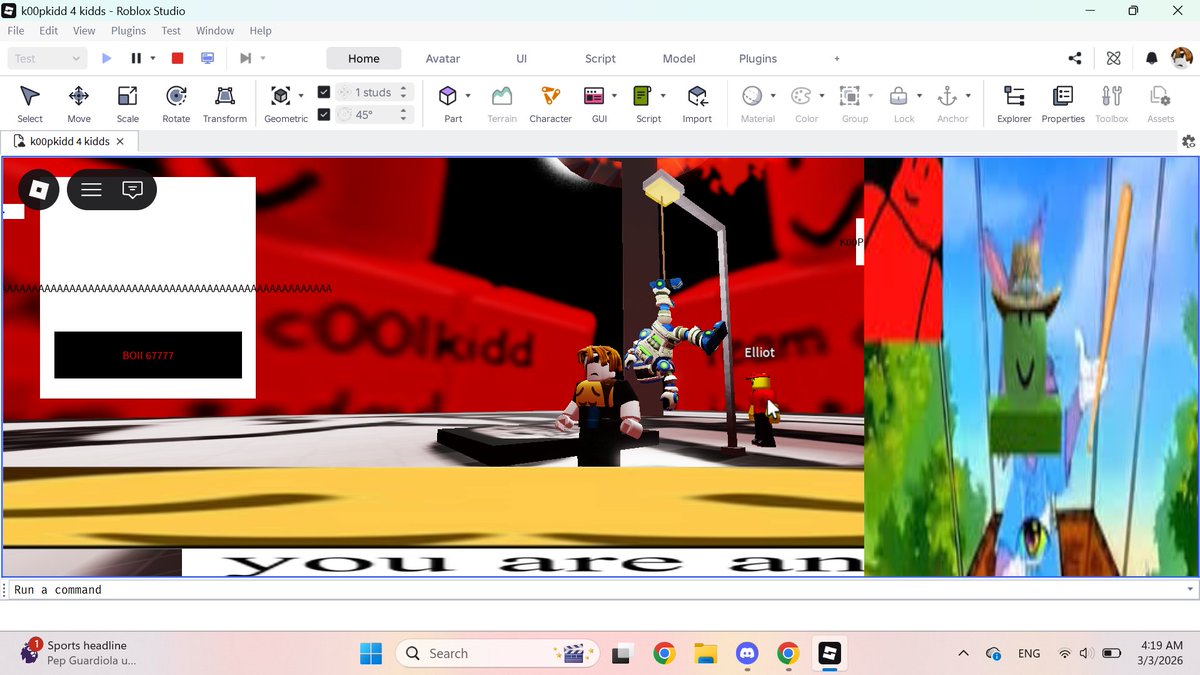Toggle the 45° rotate snapping checkbox
Screen dimensions: 1200x675
click(x=323, y=114)
